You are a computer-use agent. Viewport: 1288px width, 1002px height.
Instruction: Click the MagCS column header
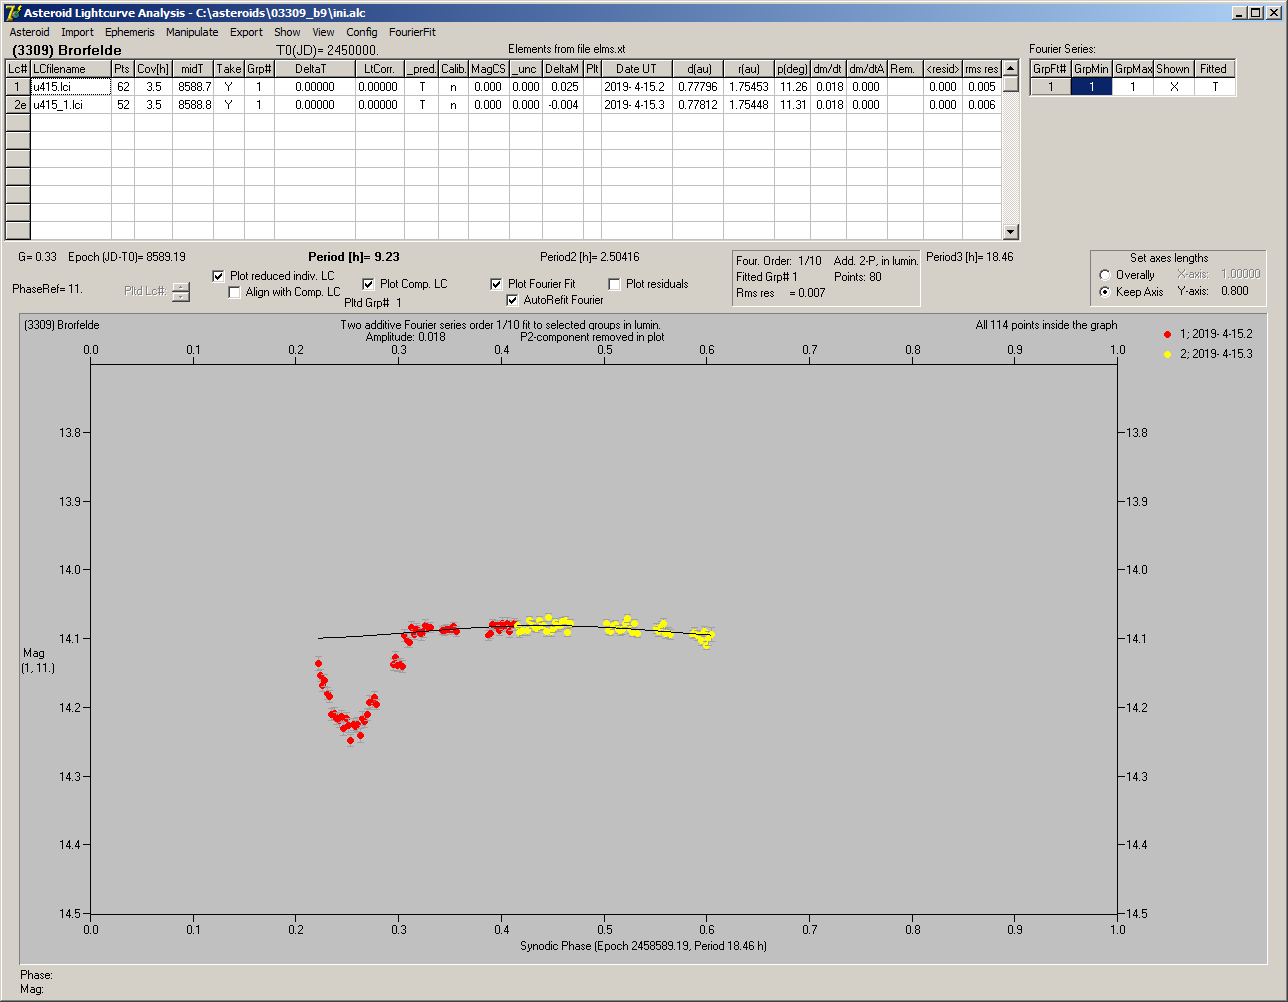point(488,69)
